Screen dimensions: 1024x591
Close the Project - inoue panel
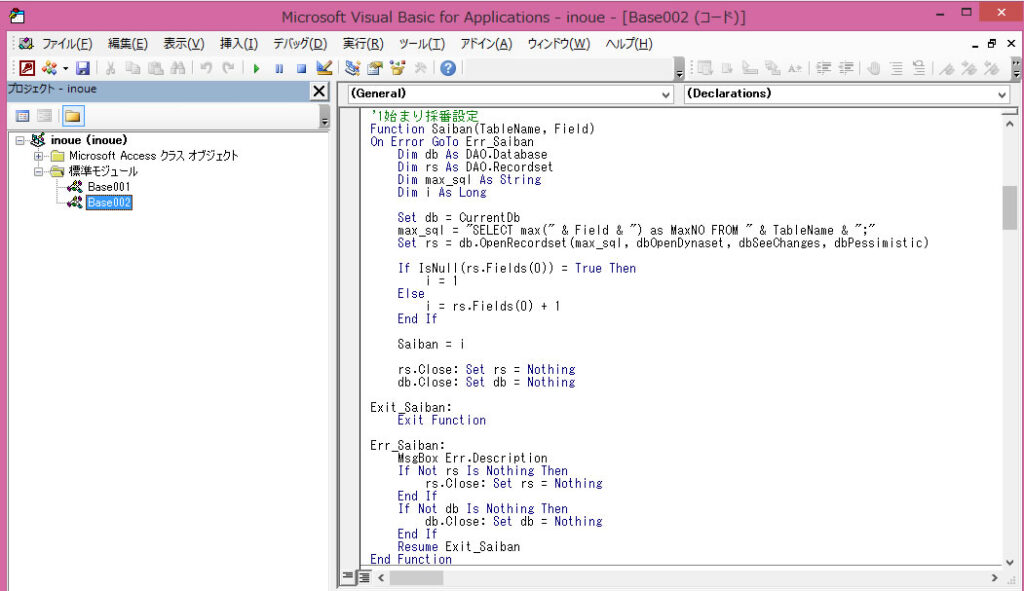[319, 91]
